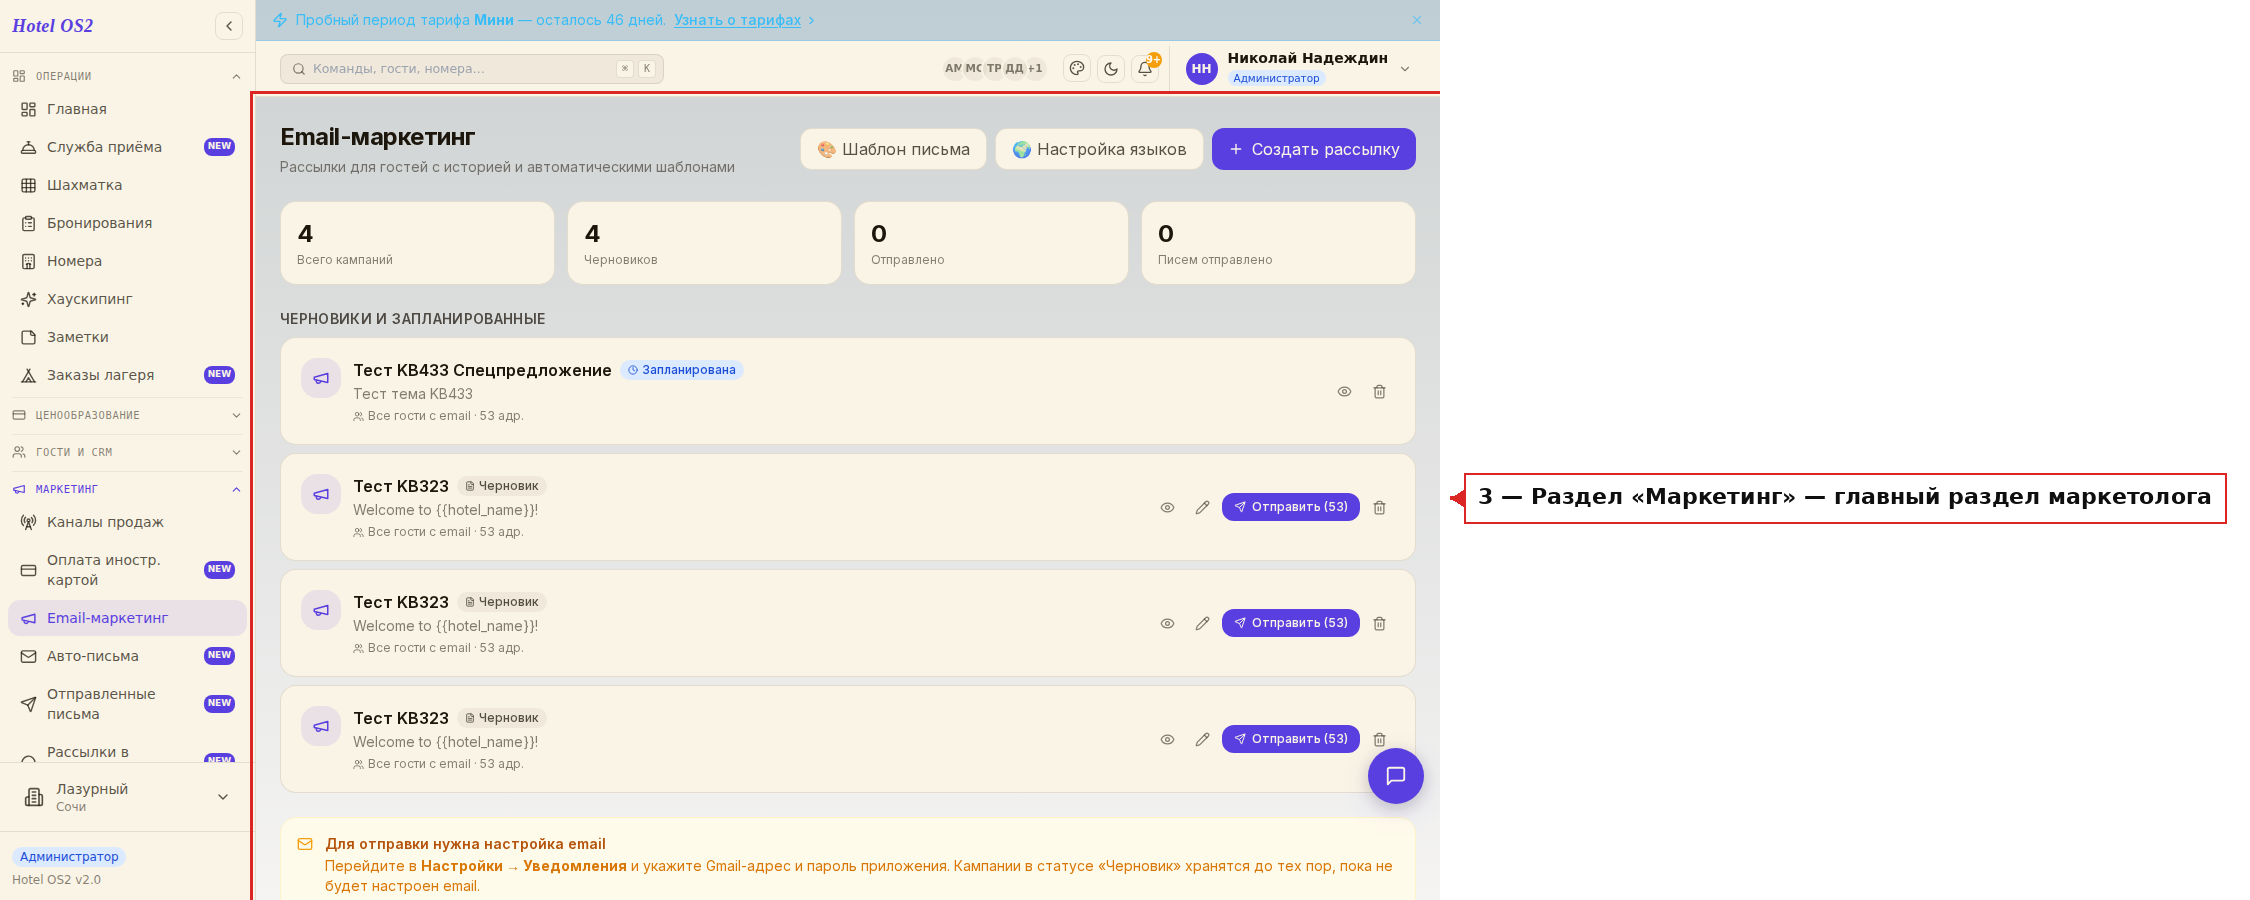Open the Лазурный hotel selector dropdown

(x=126, y=797)
